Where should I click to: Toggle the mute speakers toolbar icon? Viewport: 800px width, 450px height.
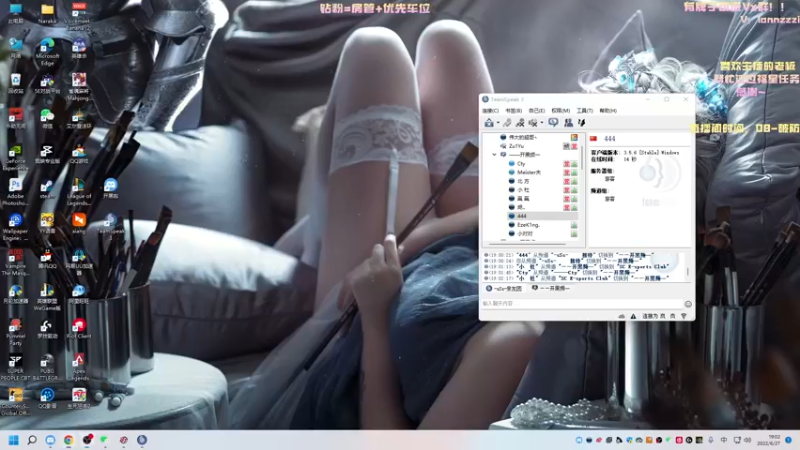[533, 122]
